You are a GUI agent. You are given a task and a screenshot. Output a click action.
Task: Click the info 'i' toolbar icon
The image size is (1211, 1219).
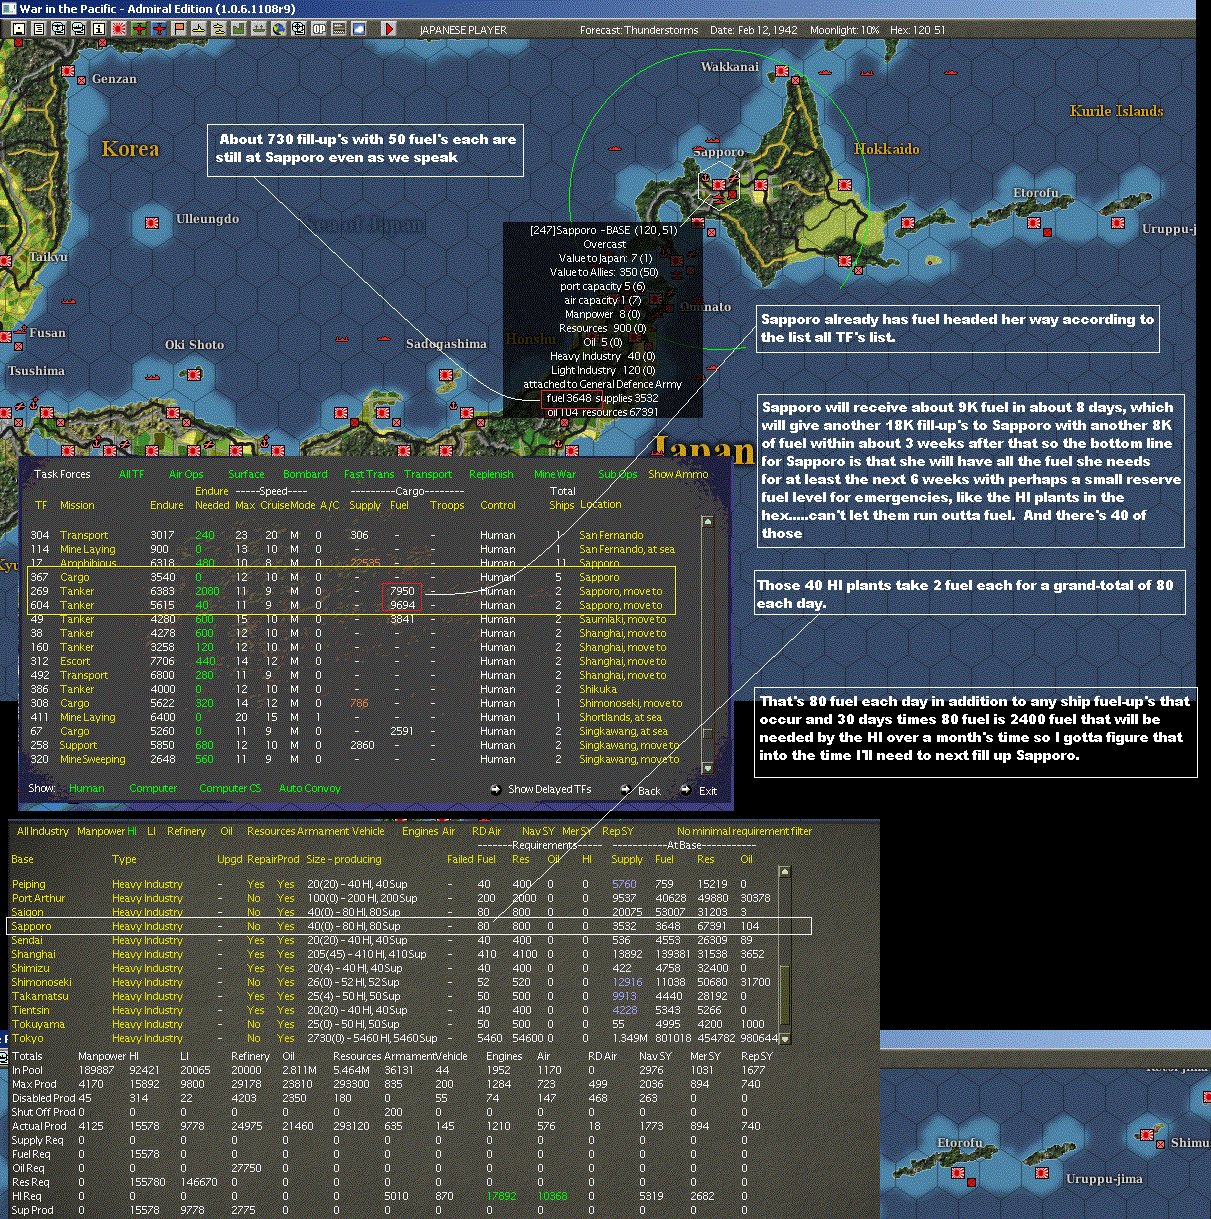(x=98, y=29)
